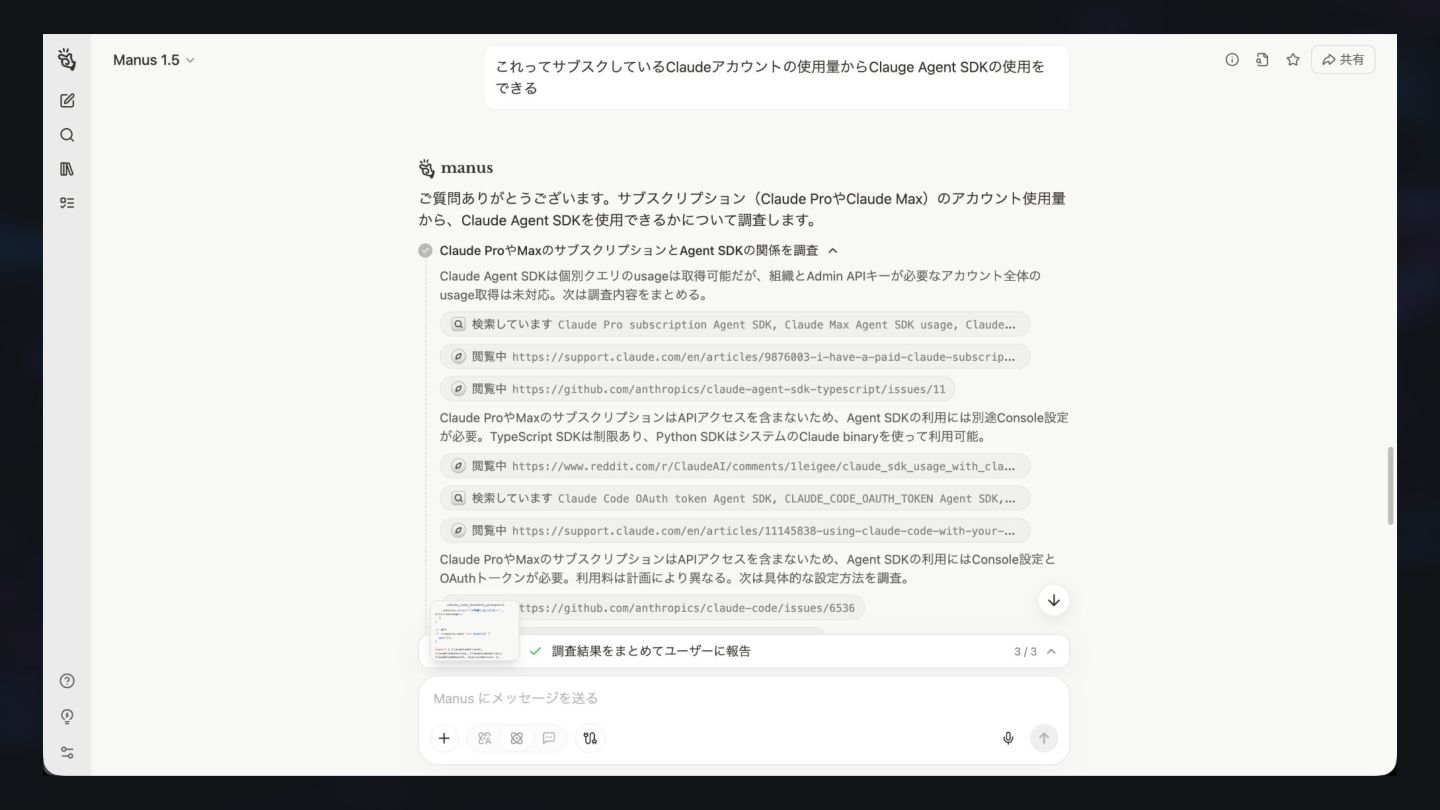Open the Manus 1.5 model dropdown
Image resolution: width=1440 pixels, height=810 pixels.
coord(154,60)
